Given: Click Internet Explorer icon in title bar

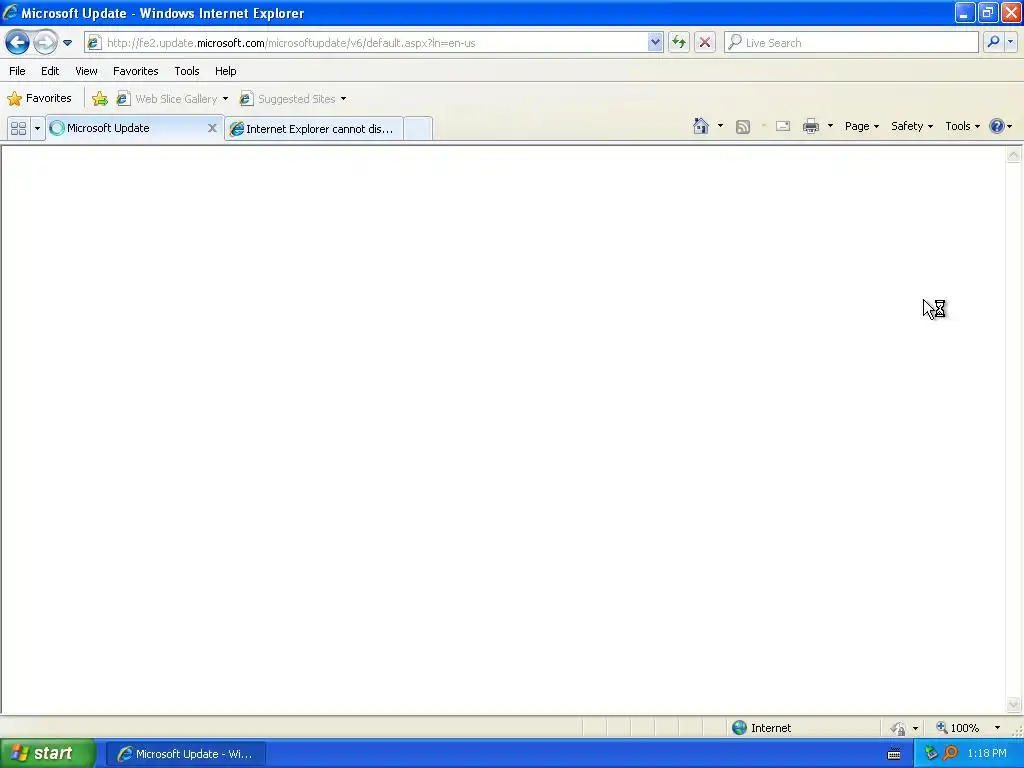Looking at the screenshot, I should tap(10, 12).
